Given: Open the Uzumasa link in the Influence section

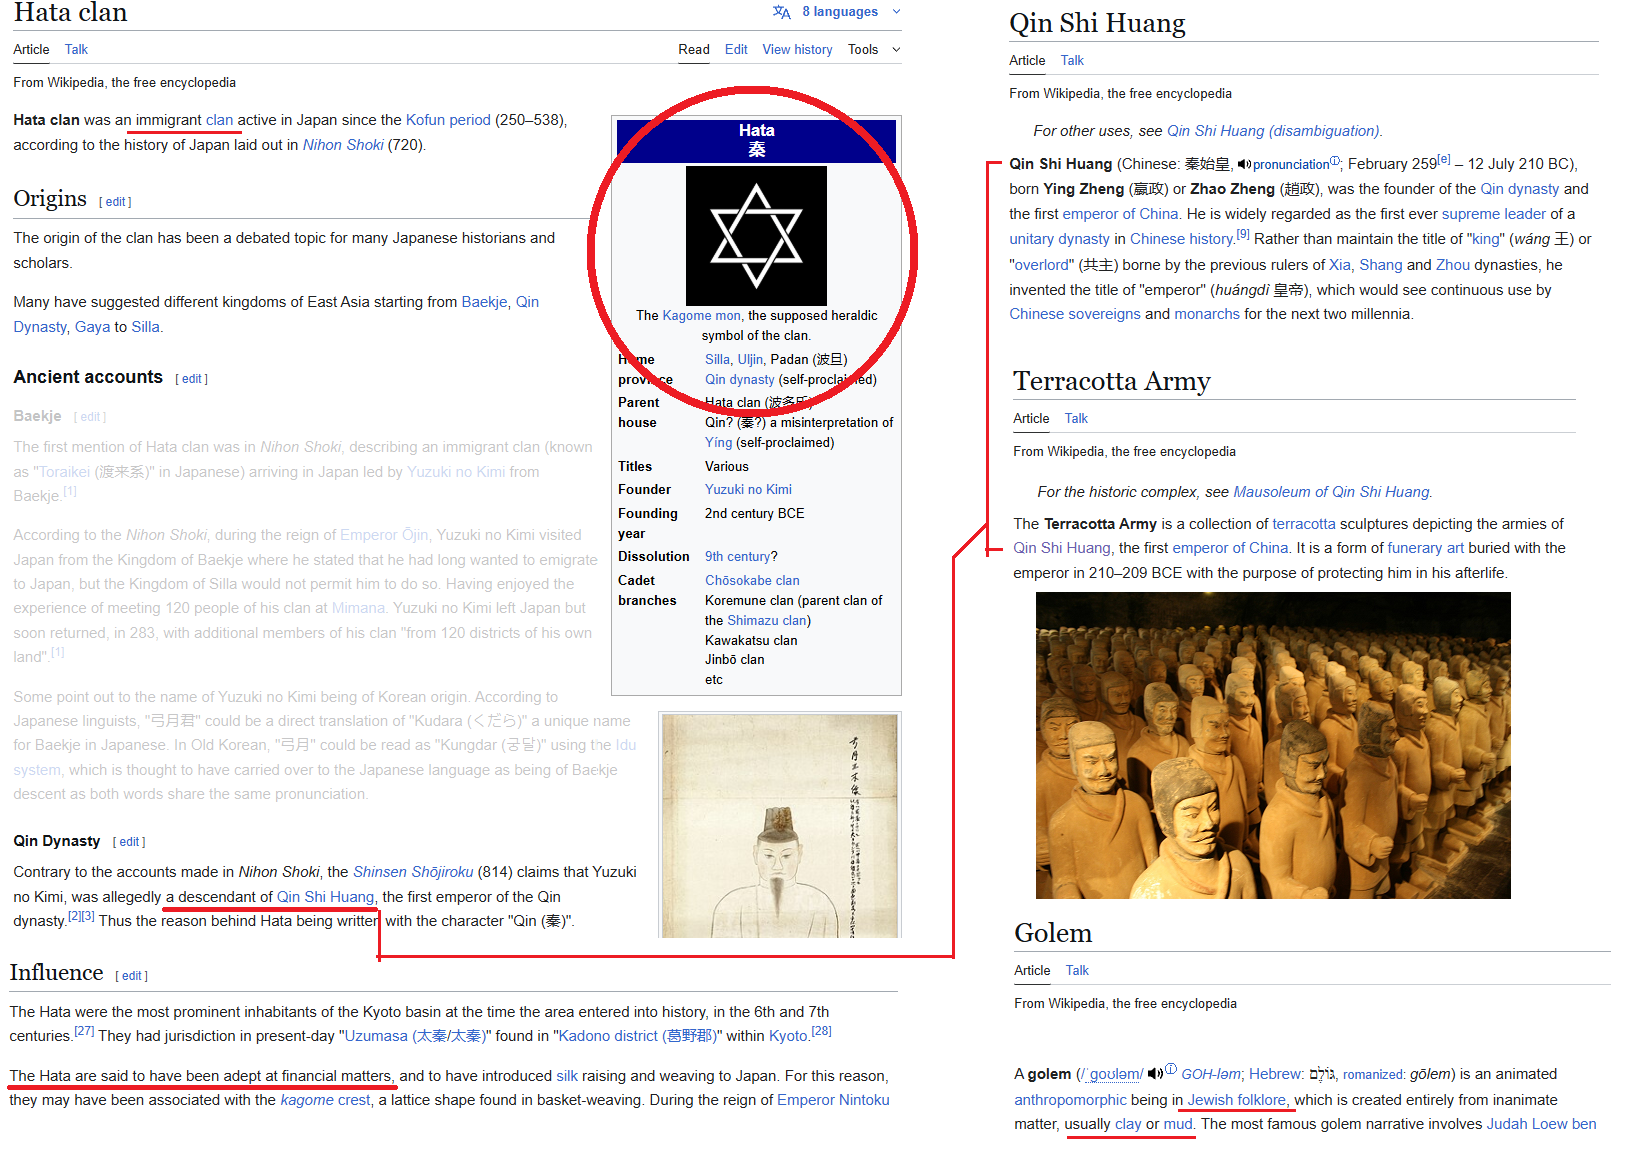Looking at the screenshot, I should [x=415, y=1036].
